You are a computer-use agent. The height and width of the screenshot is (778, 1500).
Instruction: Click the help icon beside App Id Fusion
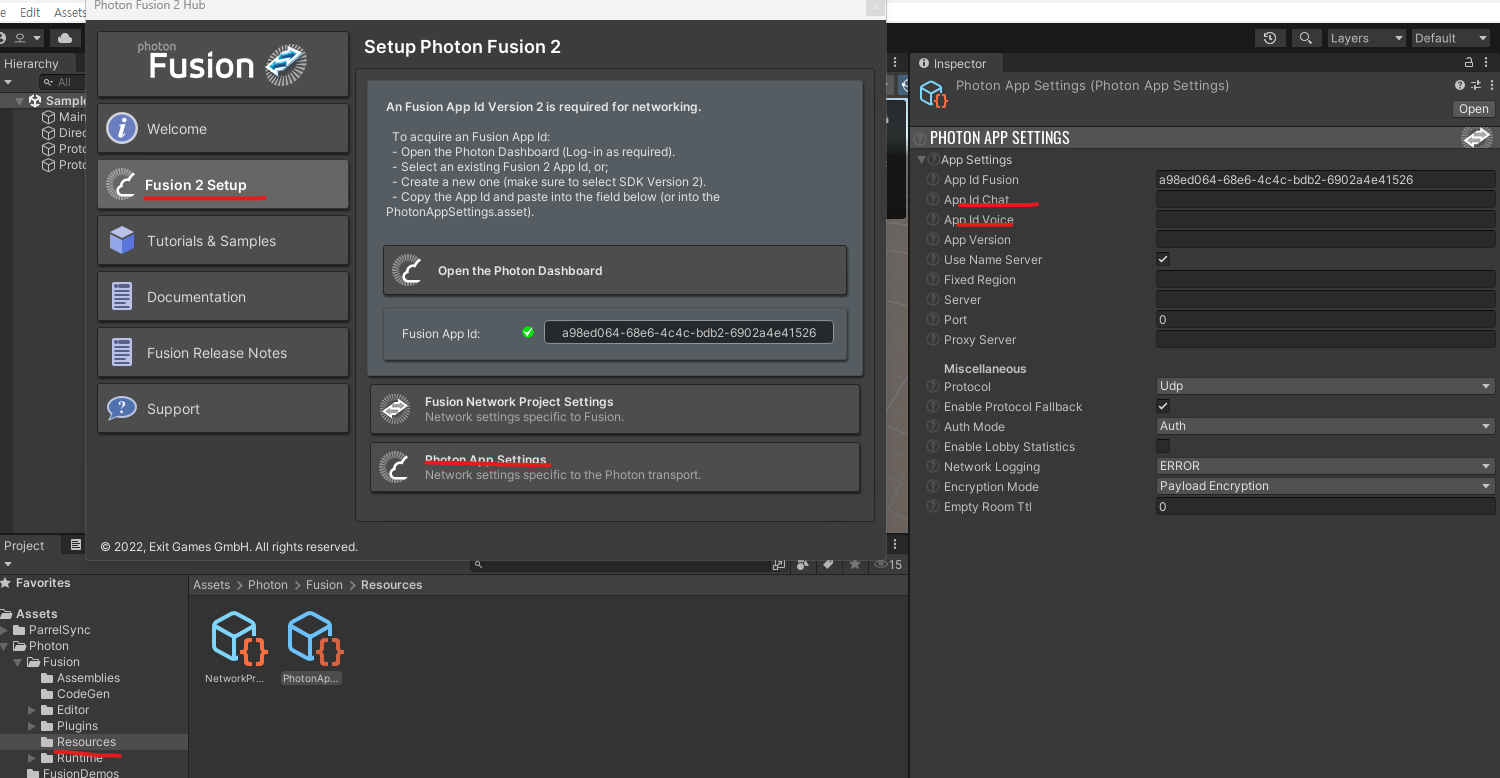tap(933, 180)
